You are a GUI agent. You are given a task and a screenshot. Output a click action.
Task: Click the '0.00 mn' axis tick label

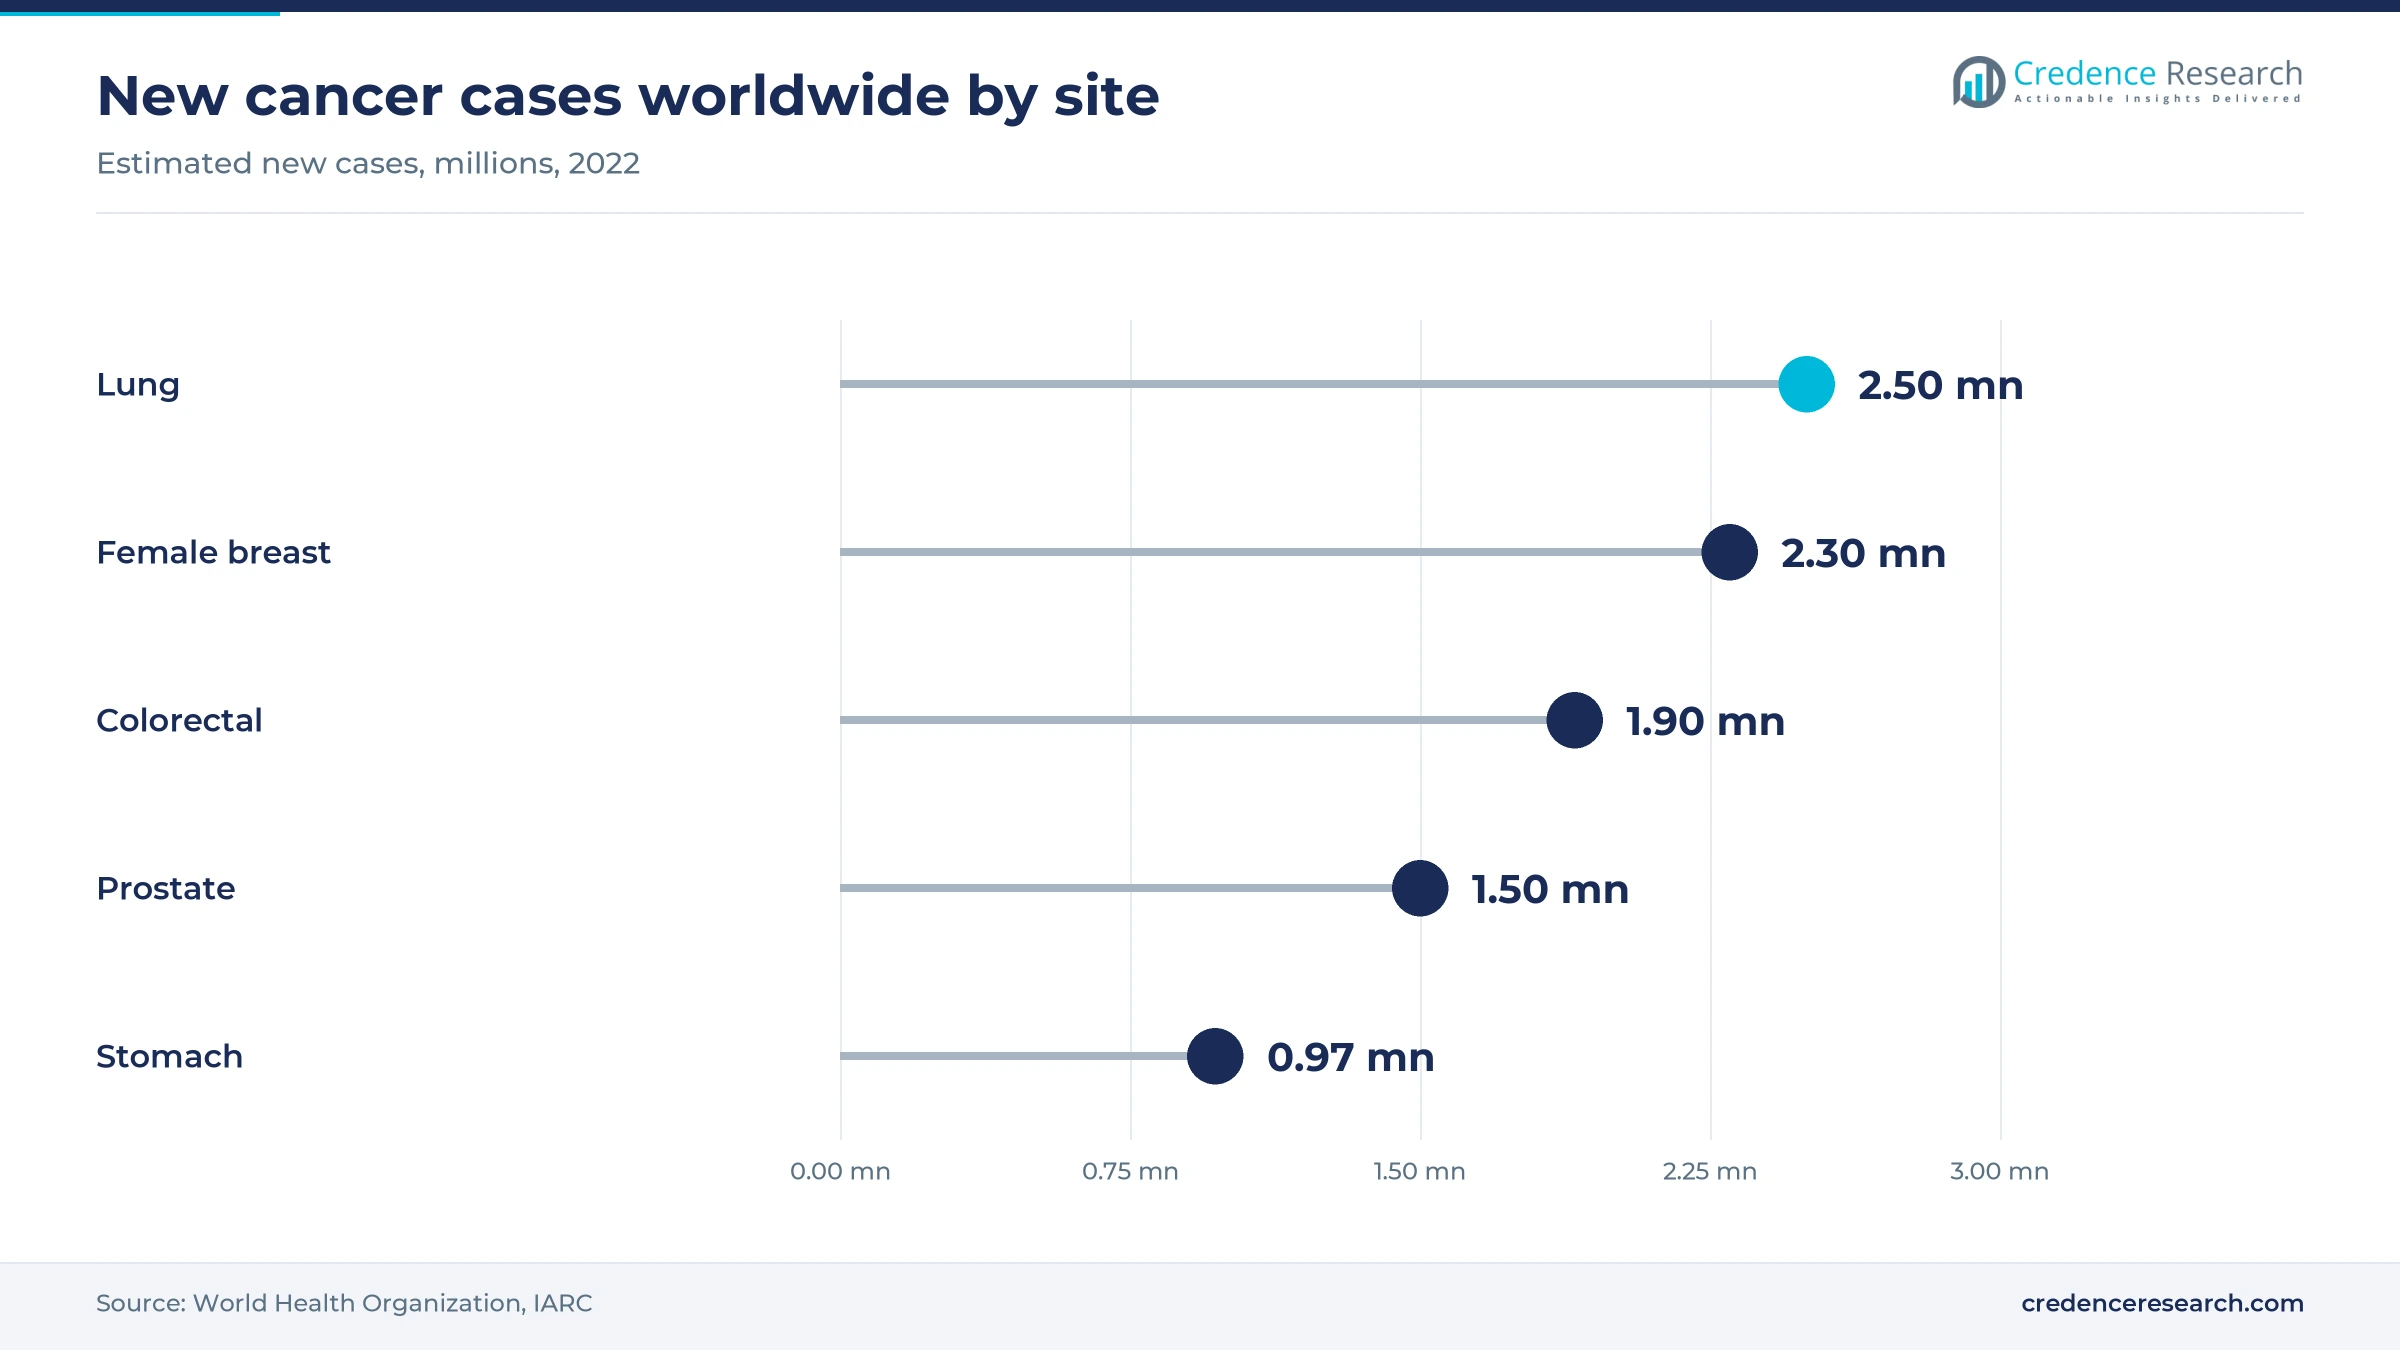coord(840,1171)
